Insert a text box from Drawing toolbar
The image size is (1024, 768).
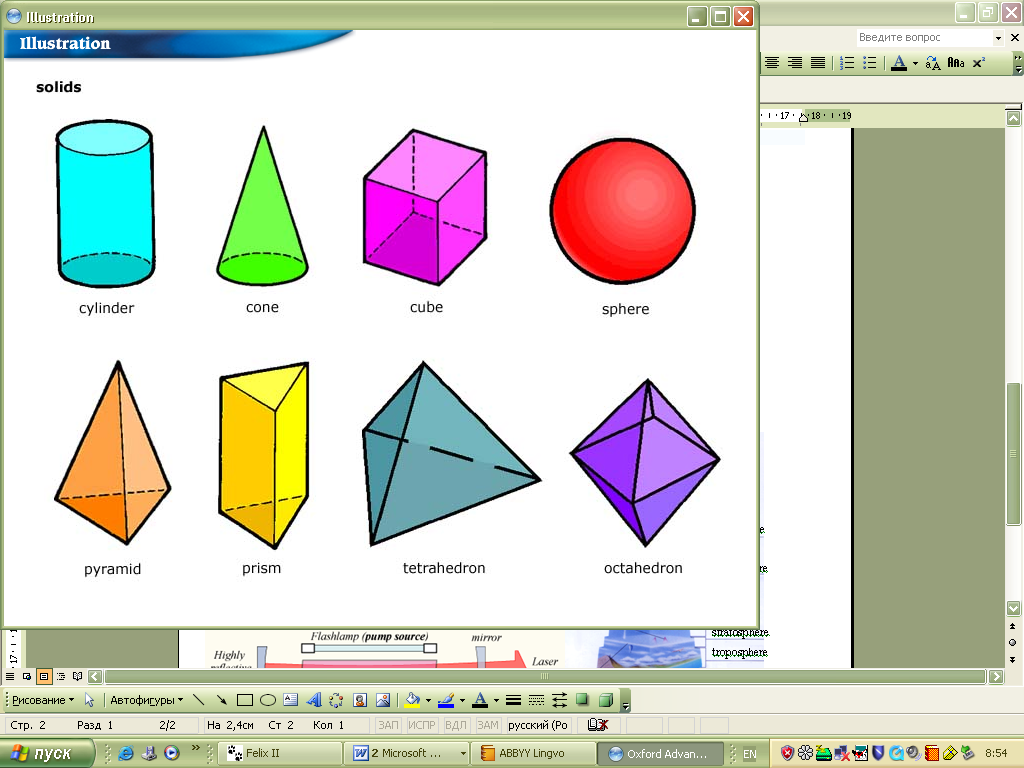[x=291, y=700]
